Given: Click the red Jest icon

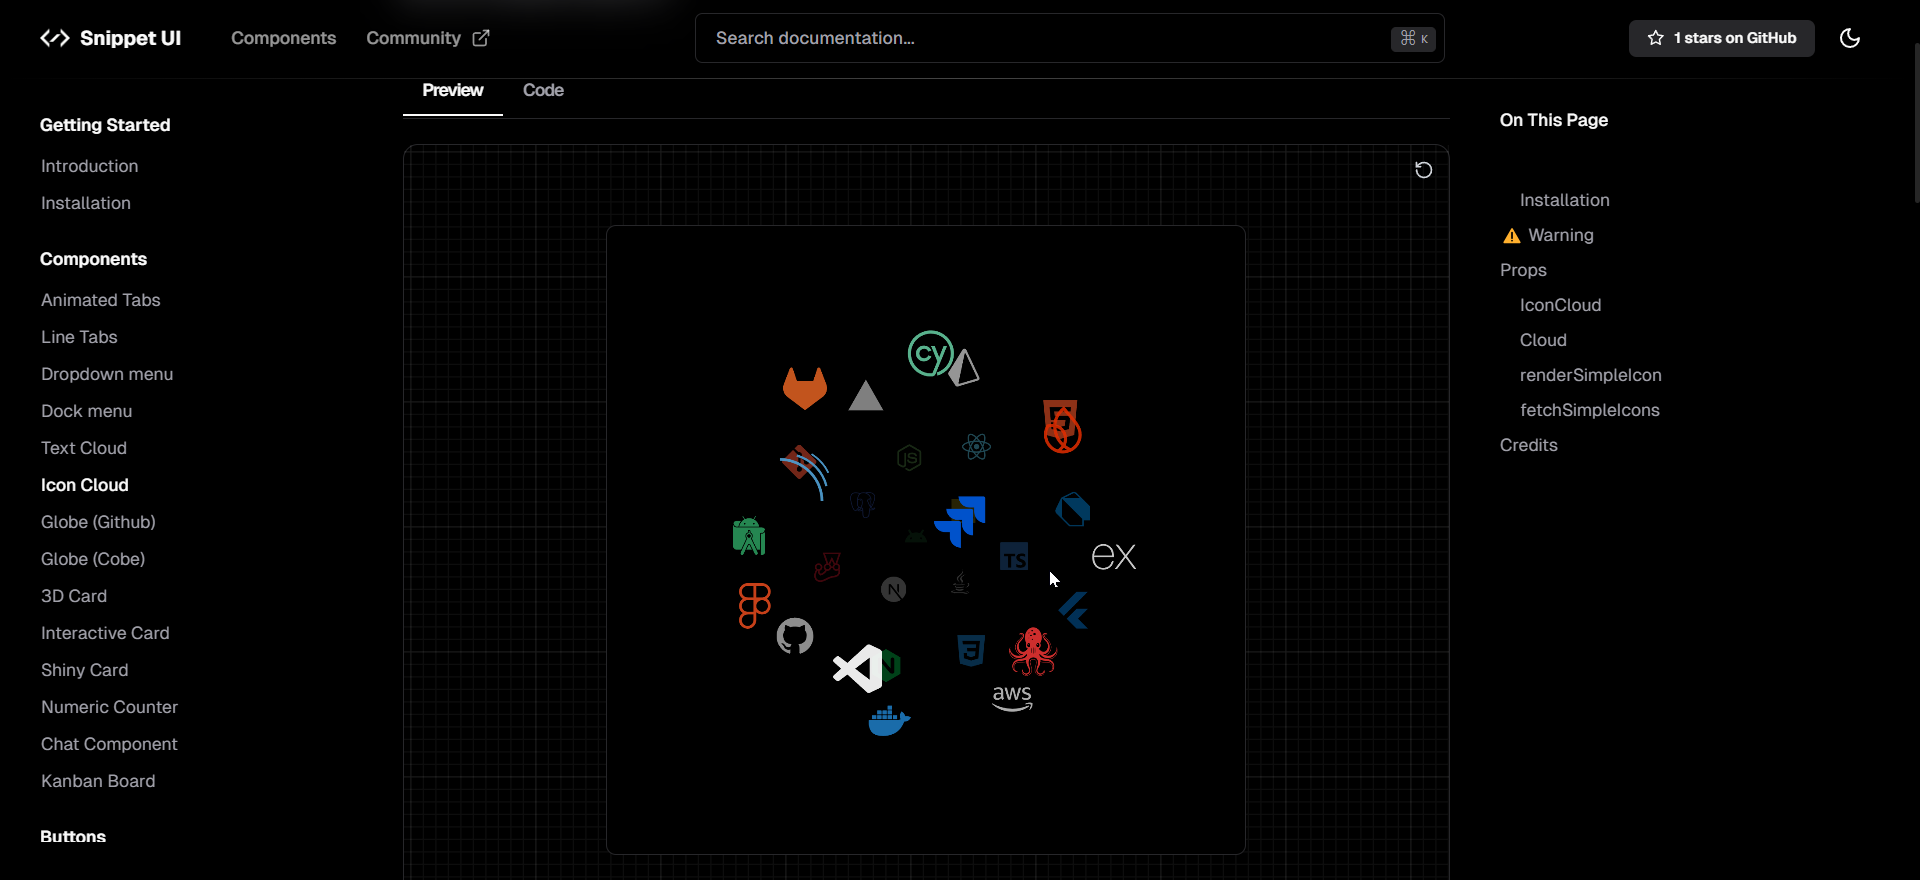Looking at the screenshot, I should pos(827,567).
